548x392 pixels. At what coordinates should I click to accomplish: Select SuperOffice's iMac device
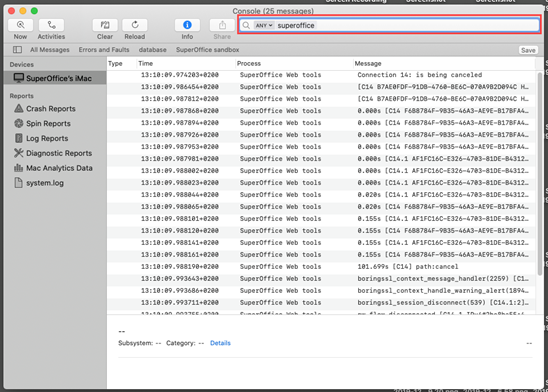click(55, 78)
